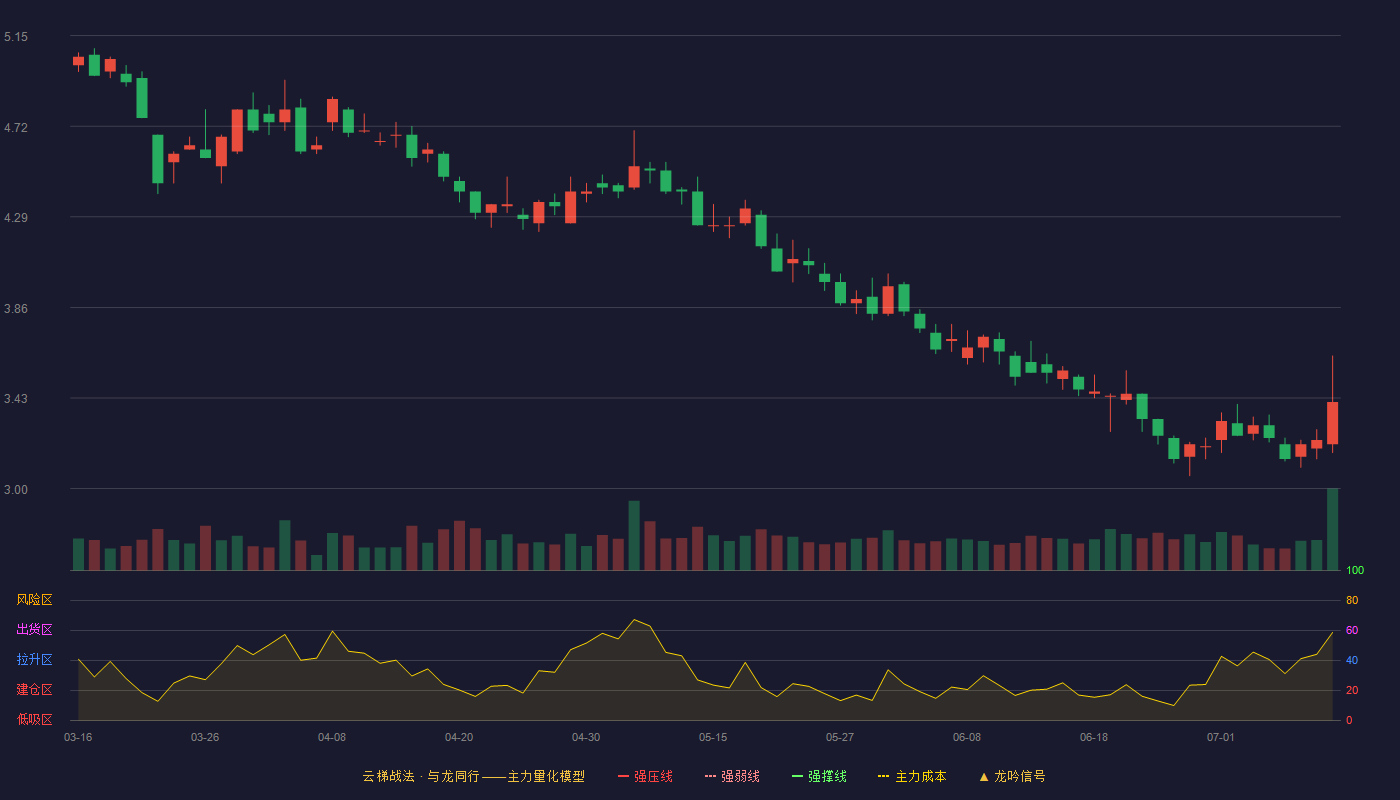Click the 07-01 date label
Viewport: 1400px width, 800px height.
(x=1221, y=737)
